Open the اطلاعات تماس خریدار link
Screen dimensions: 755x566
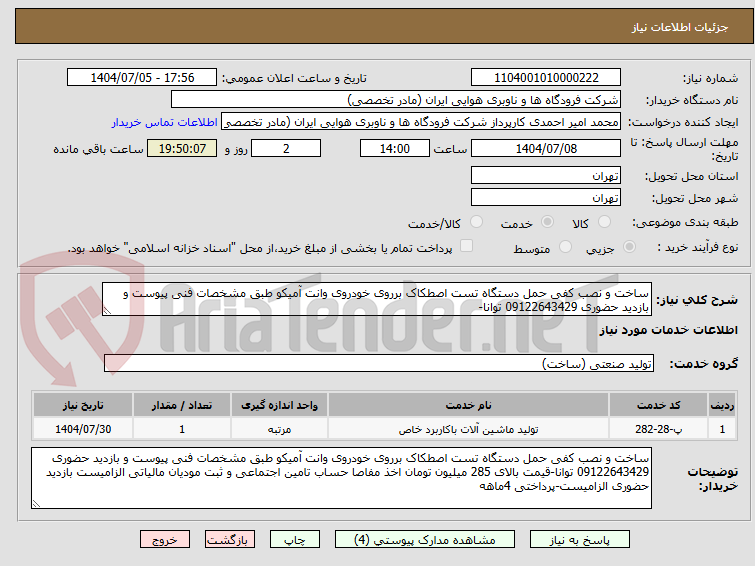point(165,123)
